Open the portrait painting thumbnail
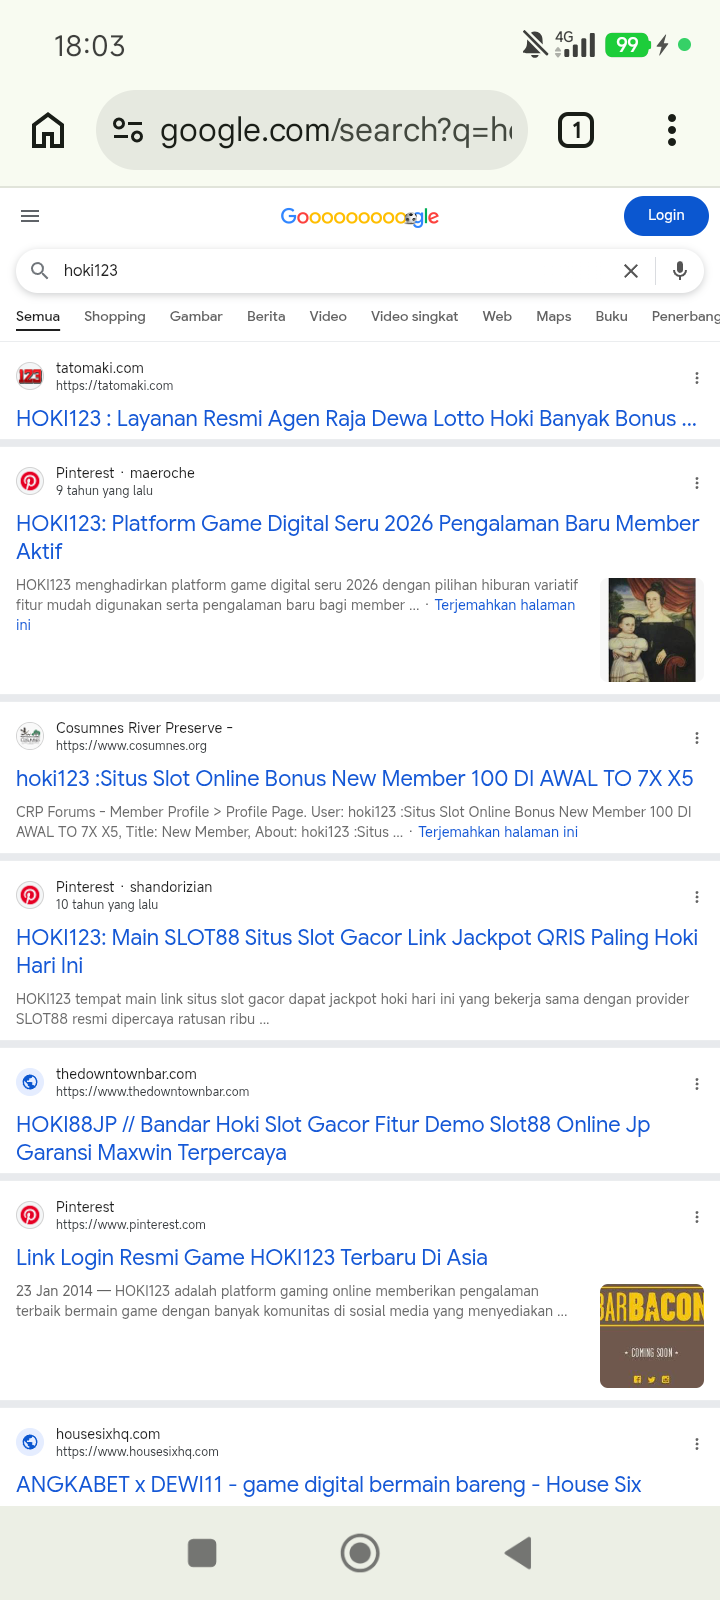This screenshot has width=720, height=1600. coord(652,630)
